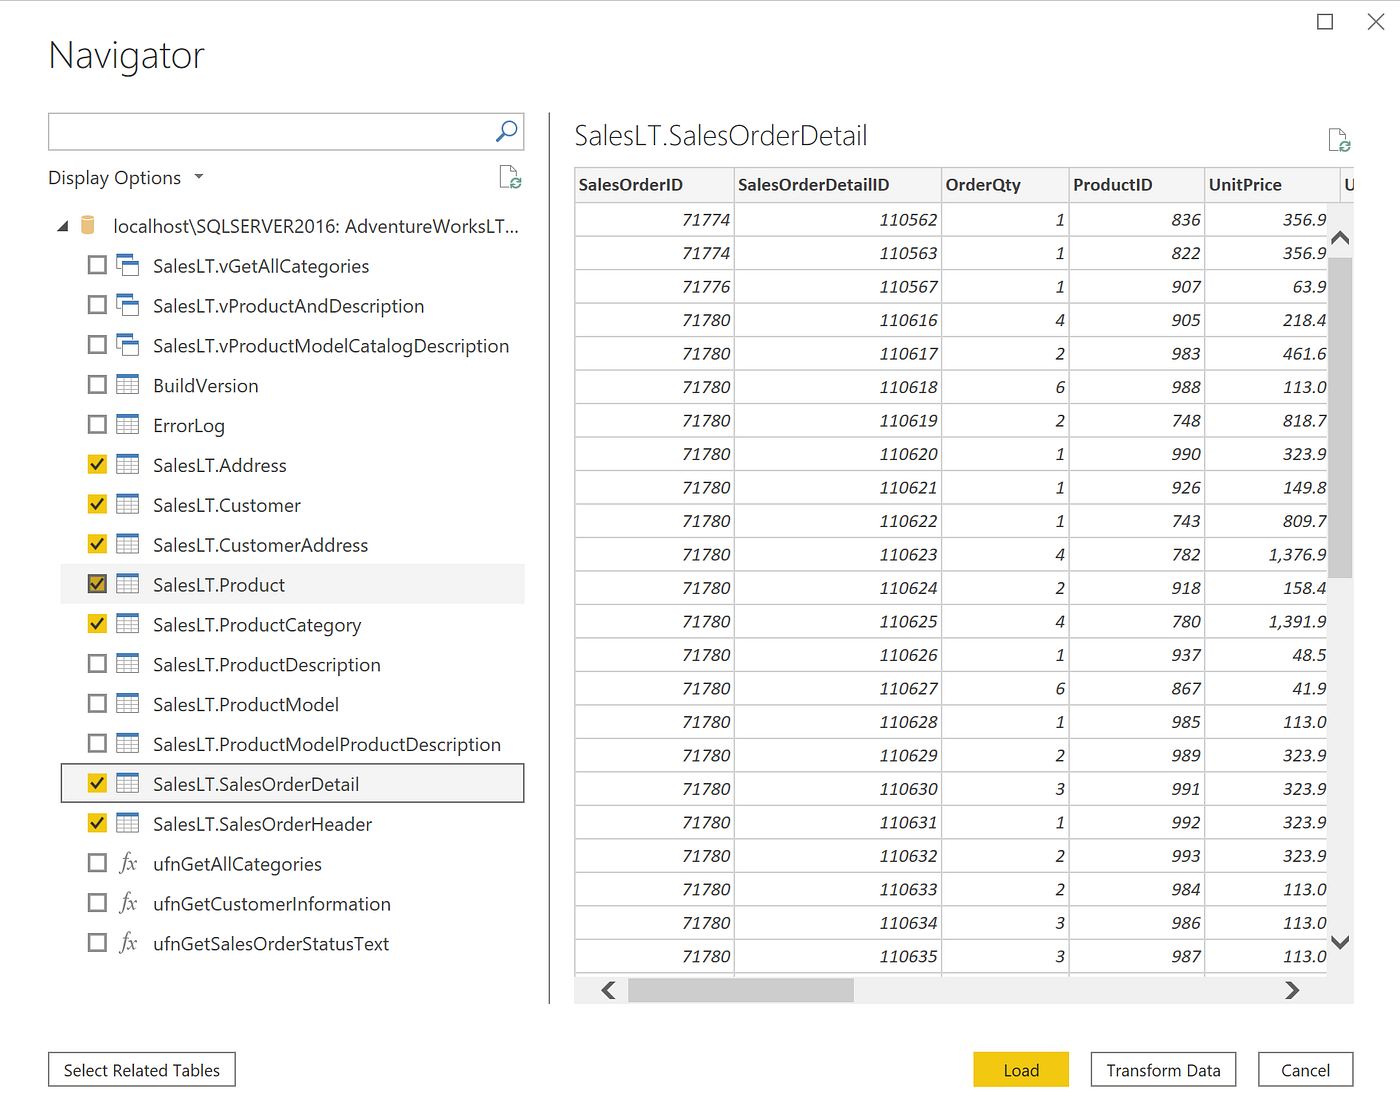Tick the ErrorLog checkbox
Viewport: 1400px width, 1110px height.
[97, 425]
